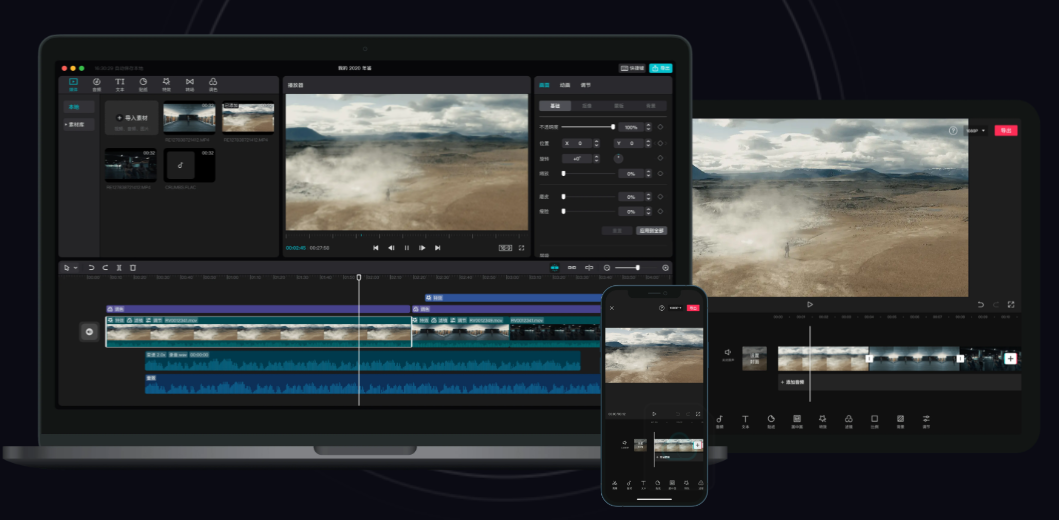The image size is (1059, 520).
Task: Click the split clip tool above the timeline
Action: (x=119, y=268)
